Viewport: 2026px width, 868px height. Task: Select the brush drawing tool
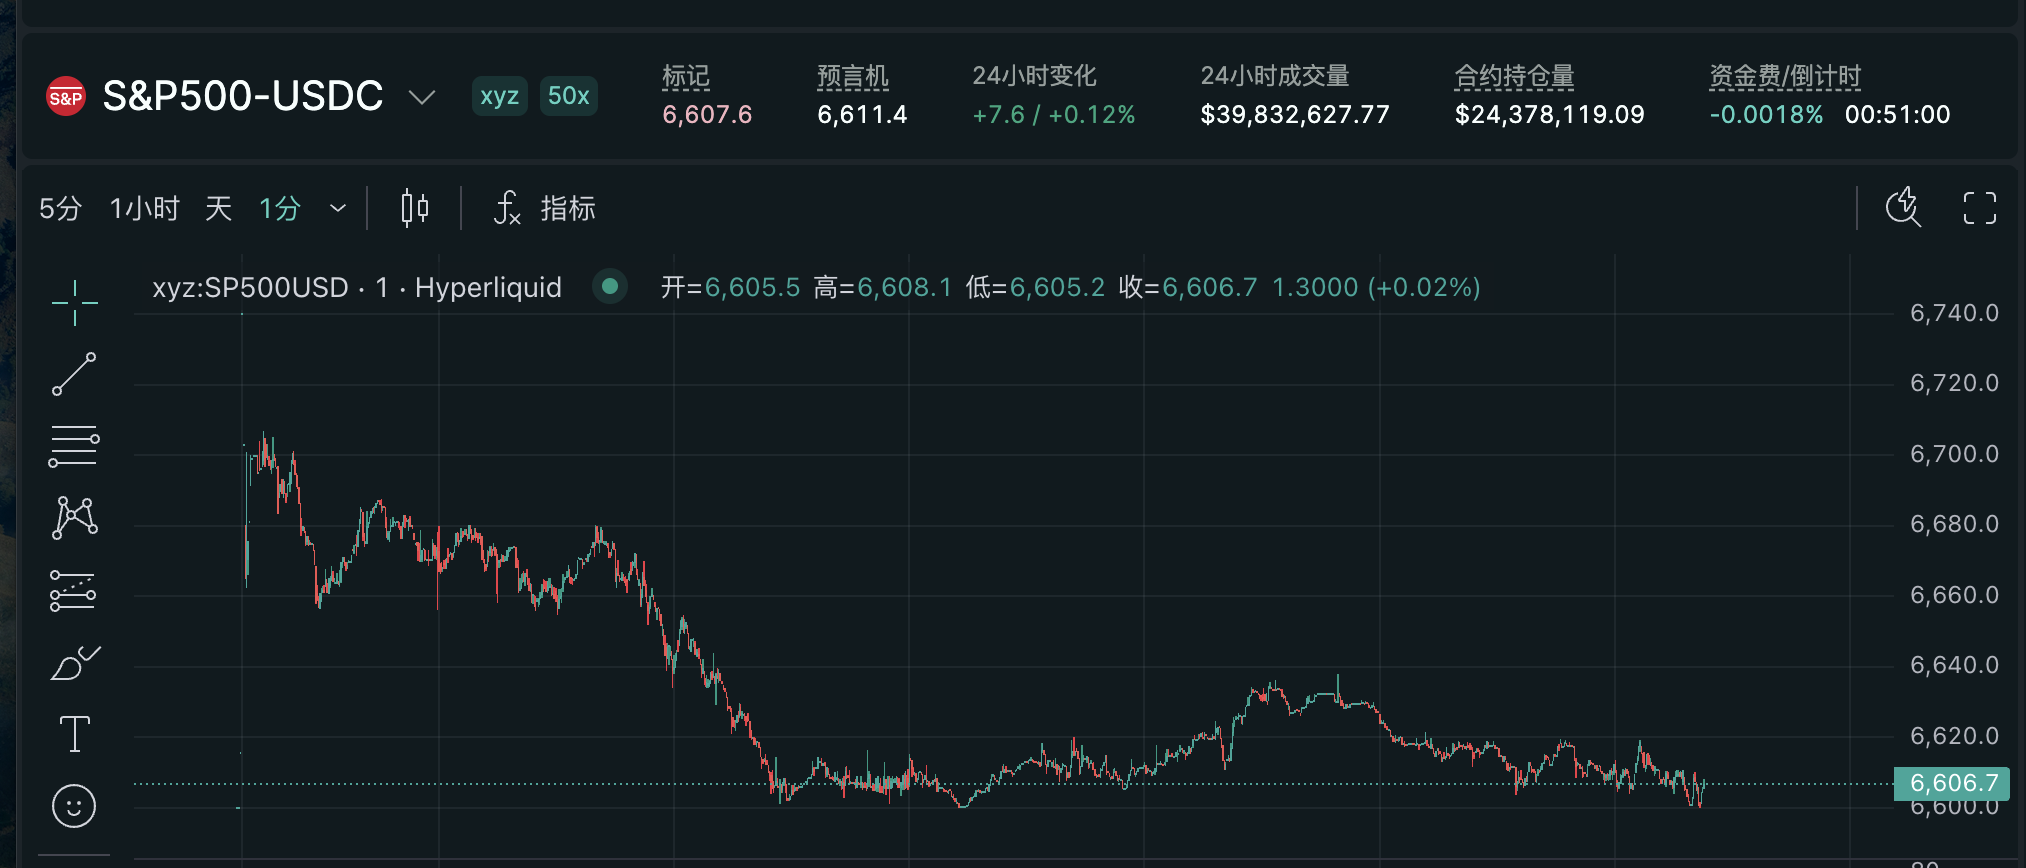point(74,663)
